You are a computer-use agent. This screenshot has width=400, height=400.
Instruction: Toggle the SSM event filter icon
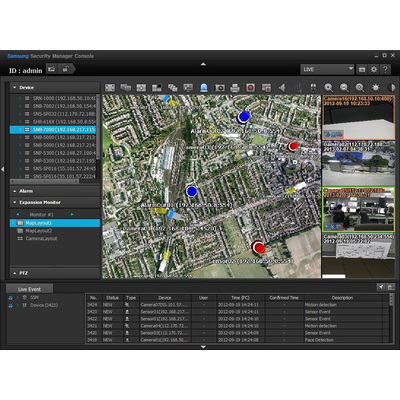coord(10,297)
